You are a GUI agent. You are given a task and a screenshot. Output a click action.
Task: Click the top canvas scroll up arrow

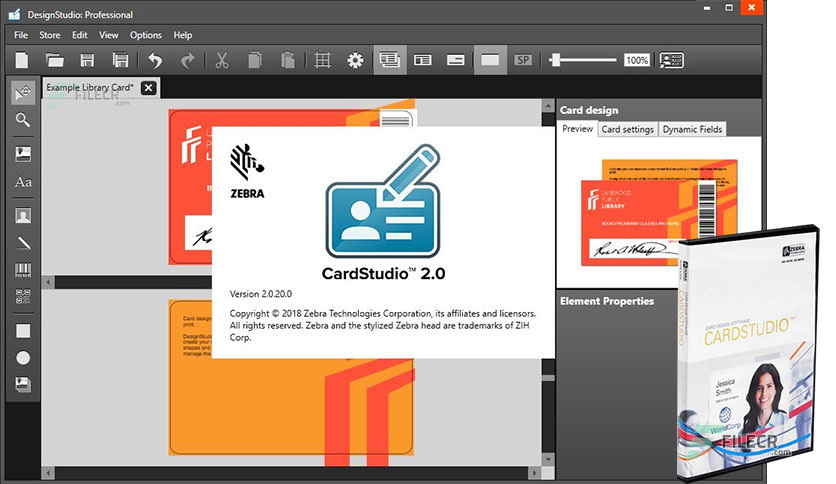pyautogui.click(x=548, y=106)
